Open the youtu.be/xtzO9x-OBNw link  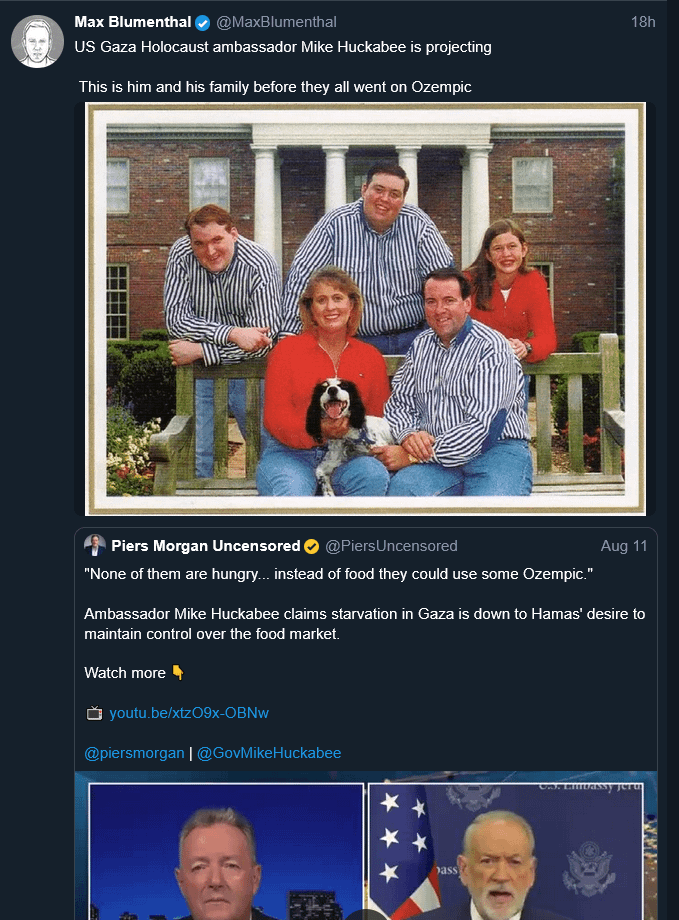click(x=189, y=713)
